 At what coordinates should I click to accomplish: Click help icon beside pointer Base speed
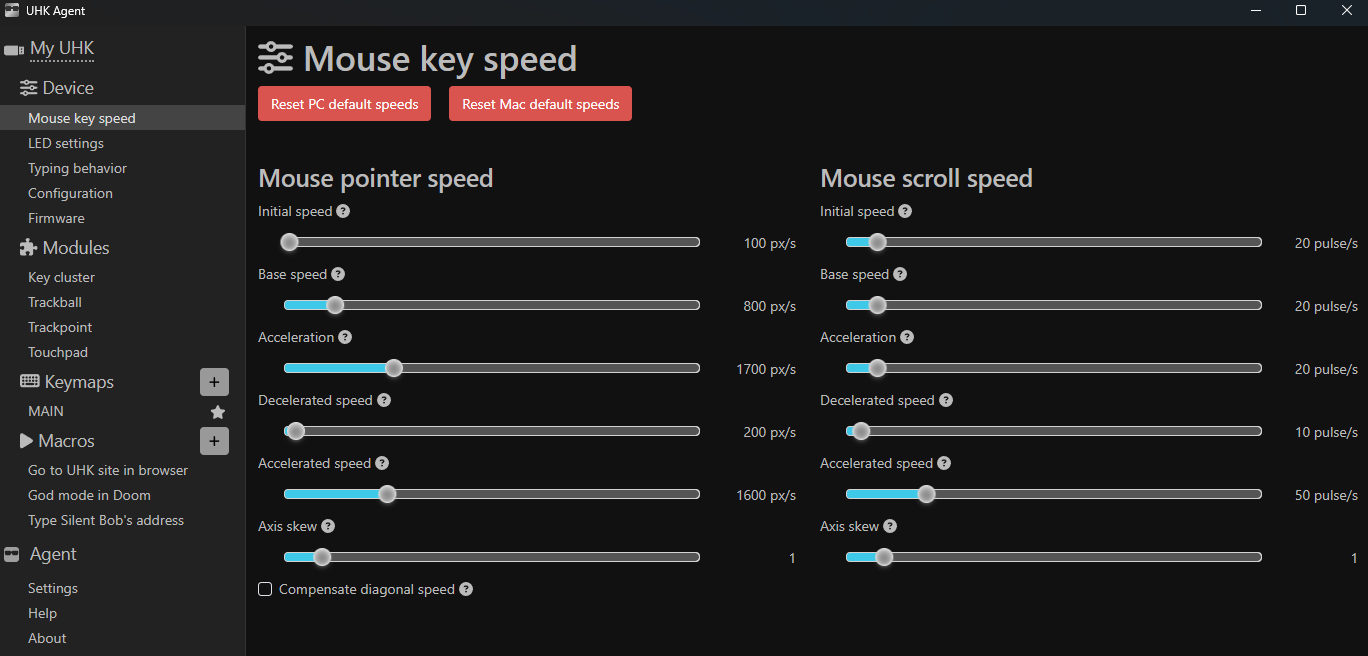[338, 274]
